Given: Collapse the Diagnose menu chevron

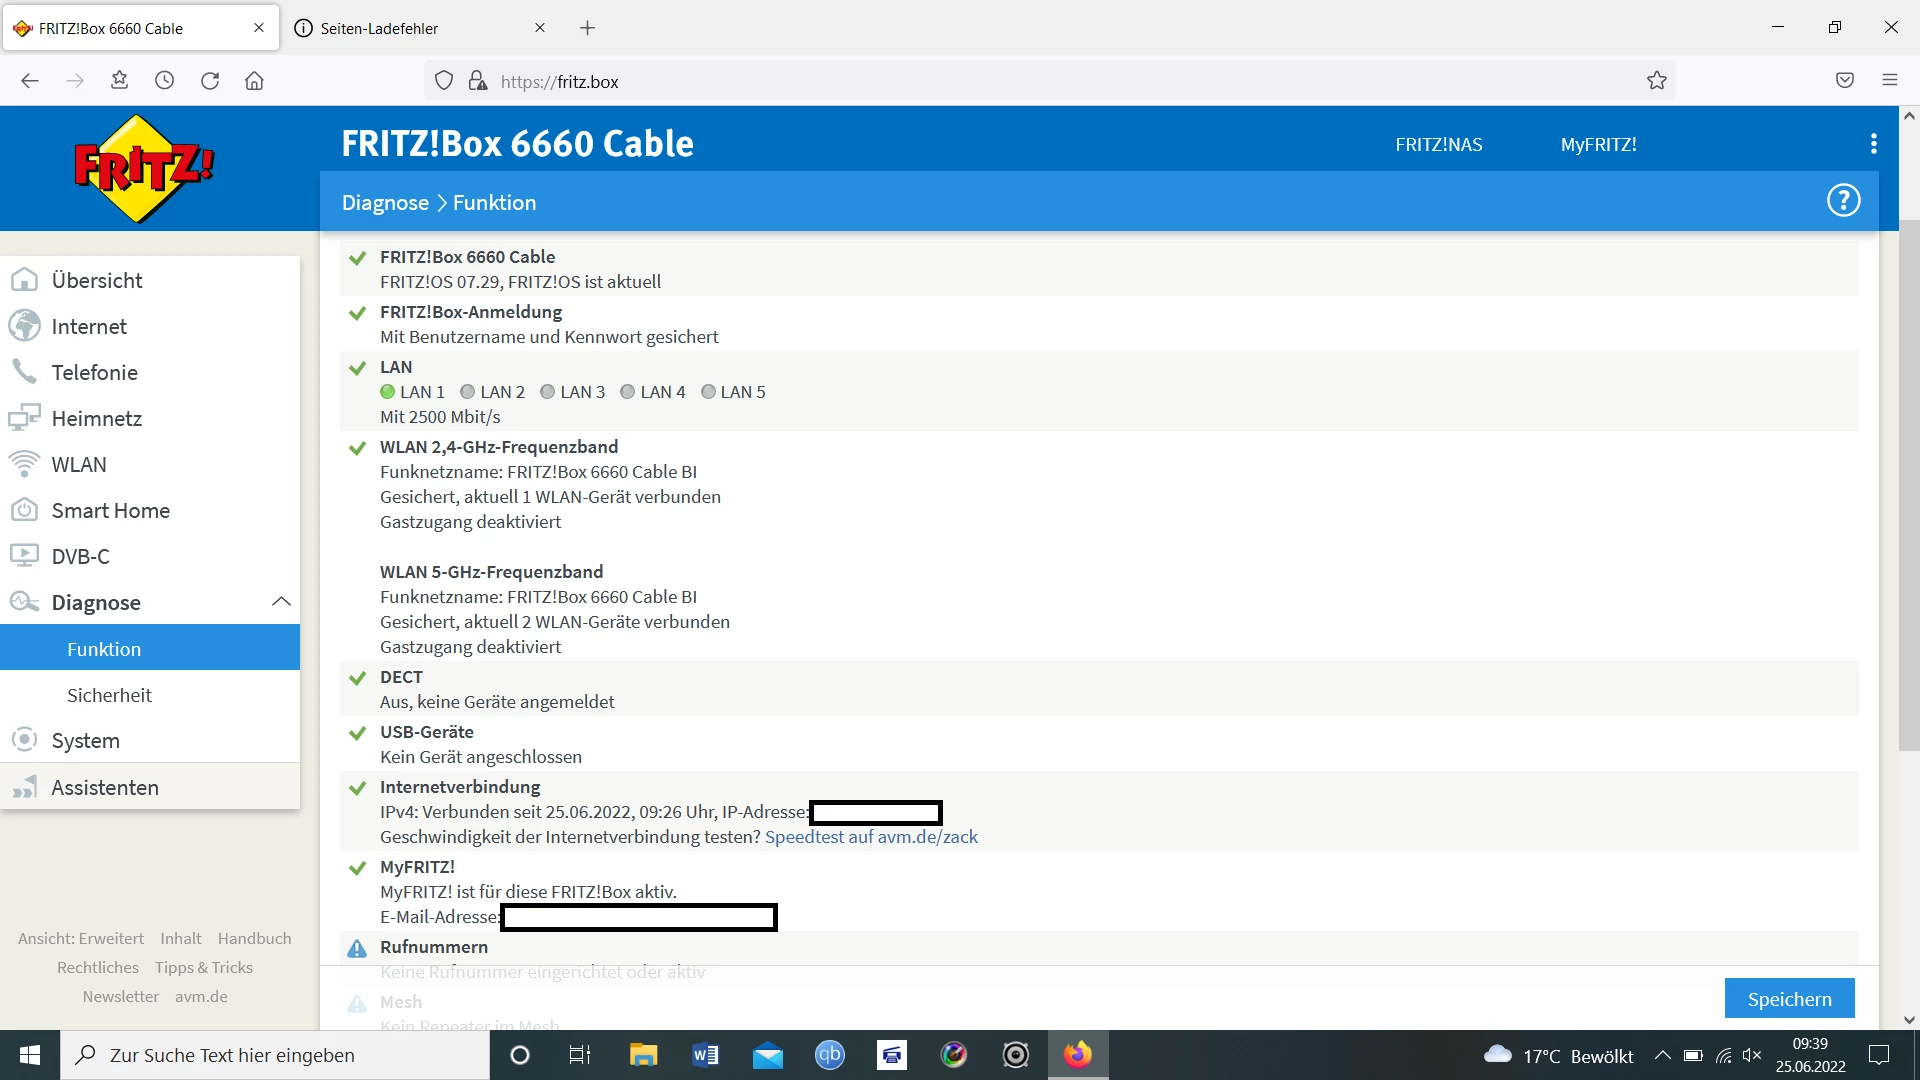Looking at the screenshot, I should (281, 602).
